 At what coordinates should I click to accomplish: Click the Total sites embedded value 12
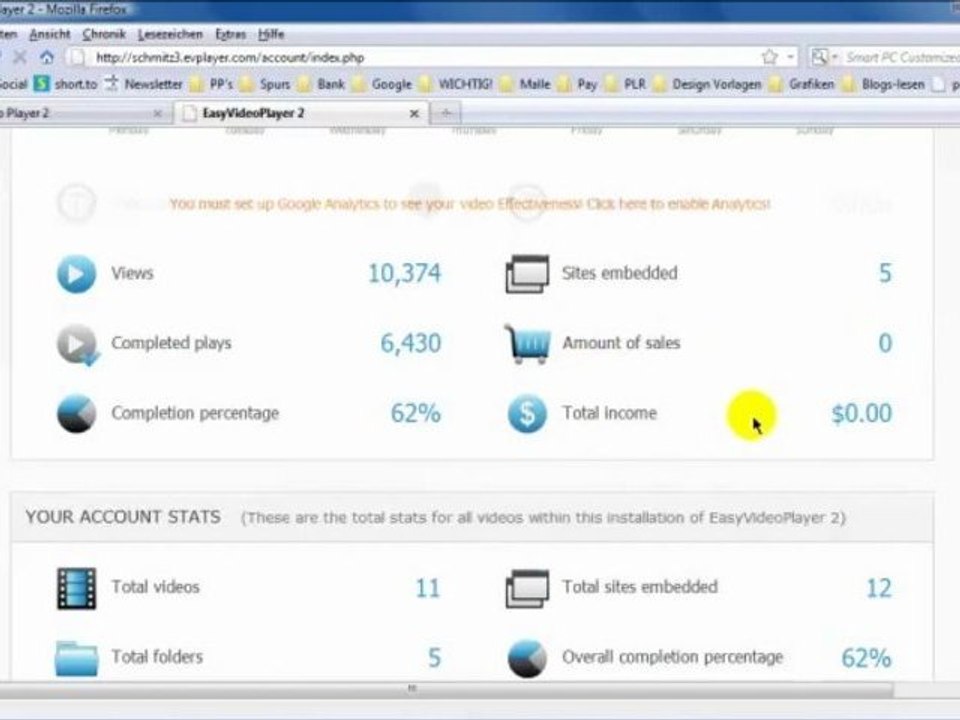pyautogui.click(x=879, y=588)
